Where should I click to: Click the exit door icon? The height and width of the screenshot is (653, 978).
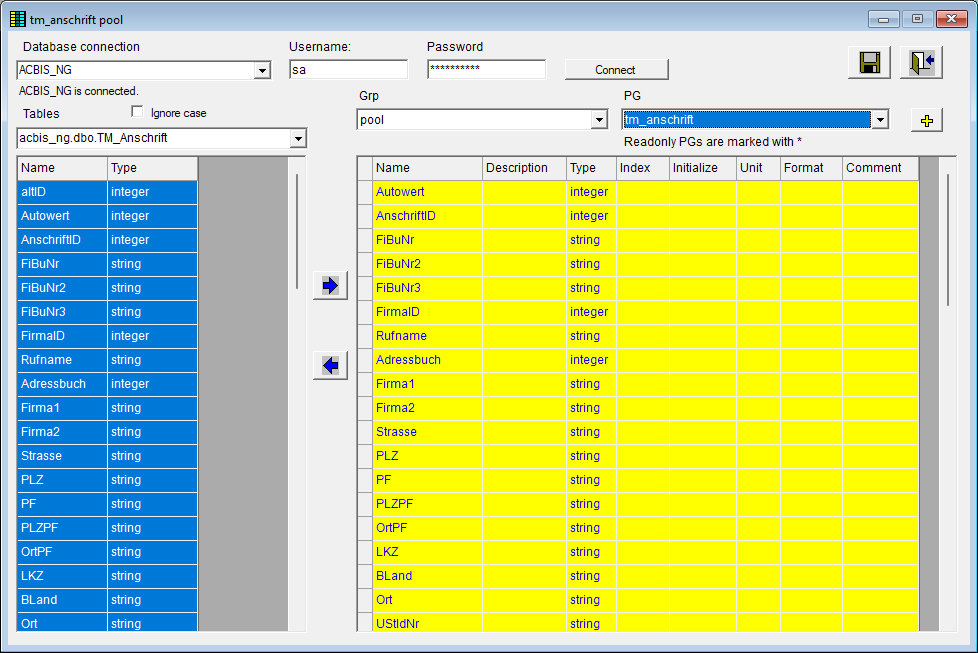918,62
